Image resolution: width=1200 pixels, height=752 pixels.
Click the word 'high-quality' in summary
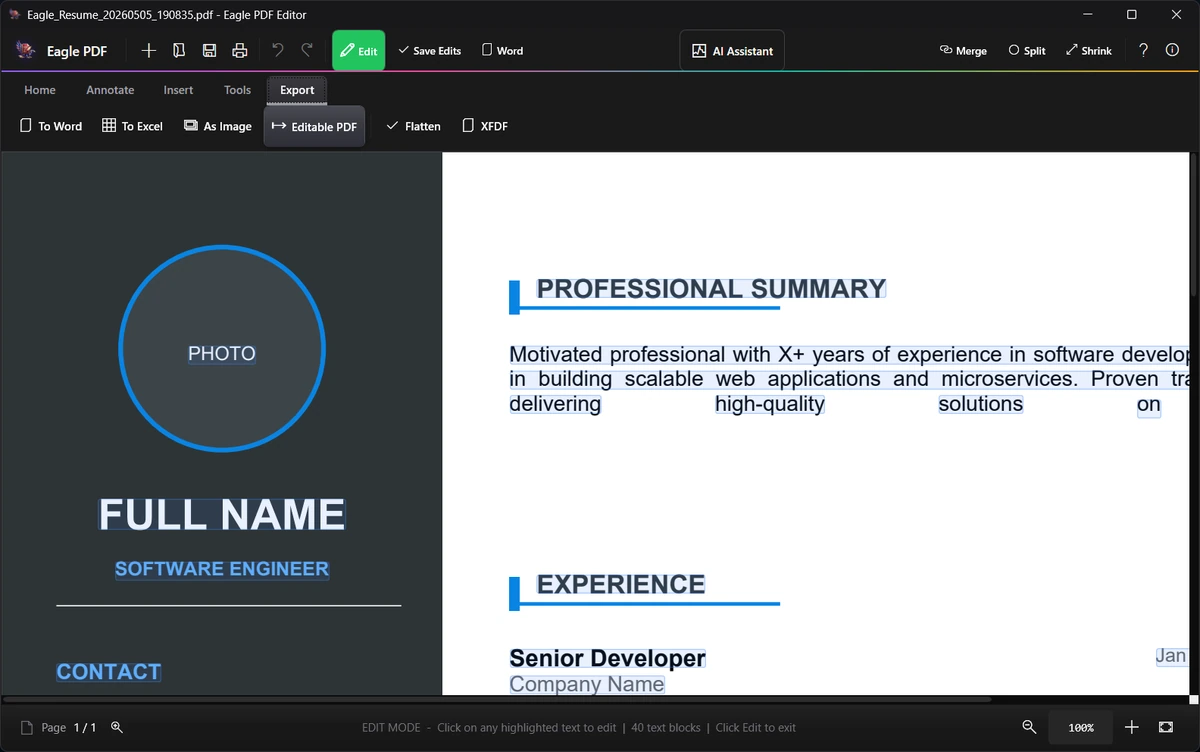coord(770,404)
